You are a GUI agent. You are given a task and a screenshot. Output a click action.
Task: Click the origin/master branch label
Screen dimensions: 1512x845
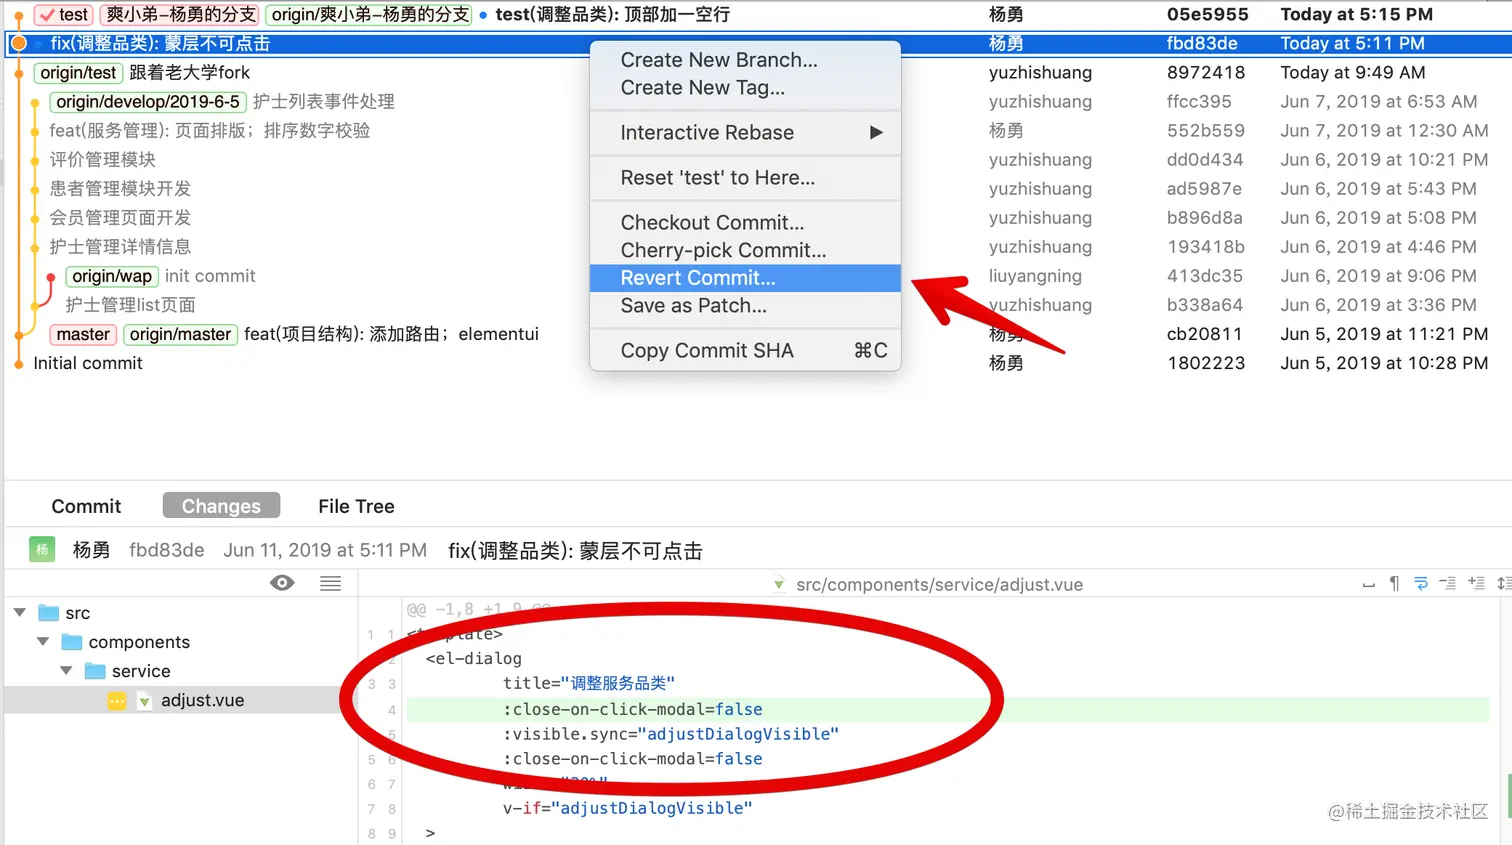point(180,334)
